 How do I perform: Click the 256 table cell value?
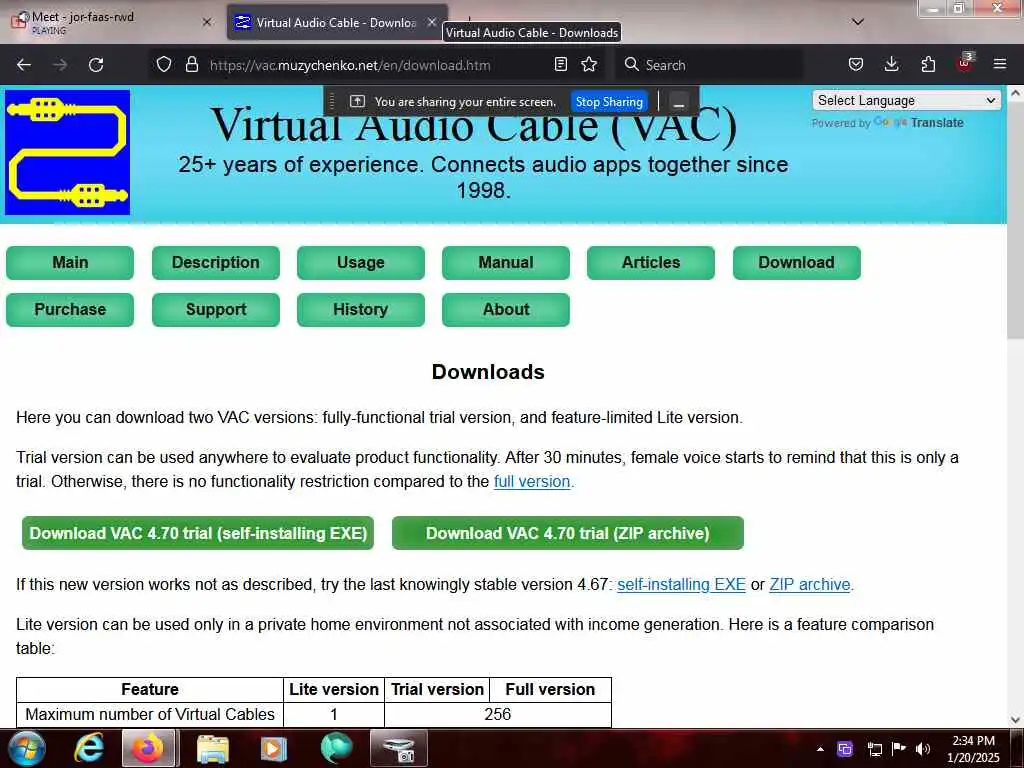[x=498, y=714]
